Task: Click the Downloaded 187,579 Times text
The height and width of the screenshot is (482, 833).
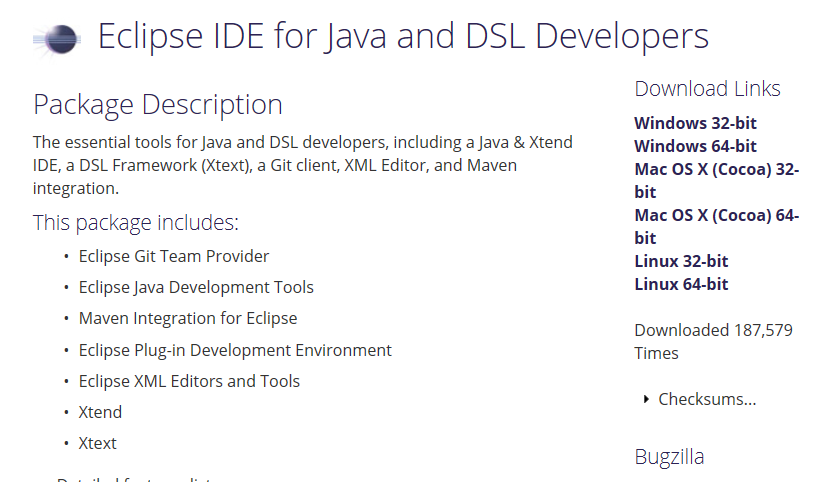Action: click(713, 341)
